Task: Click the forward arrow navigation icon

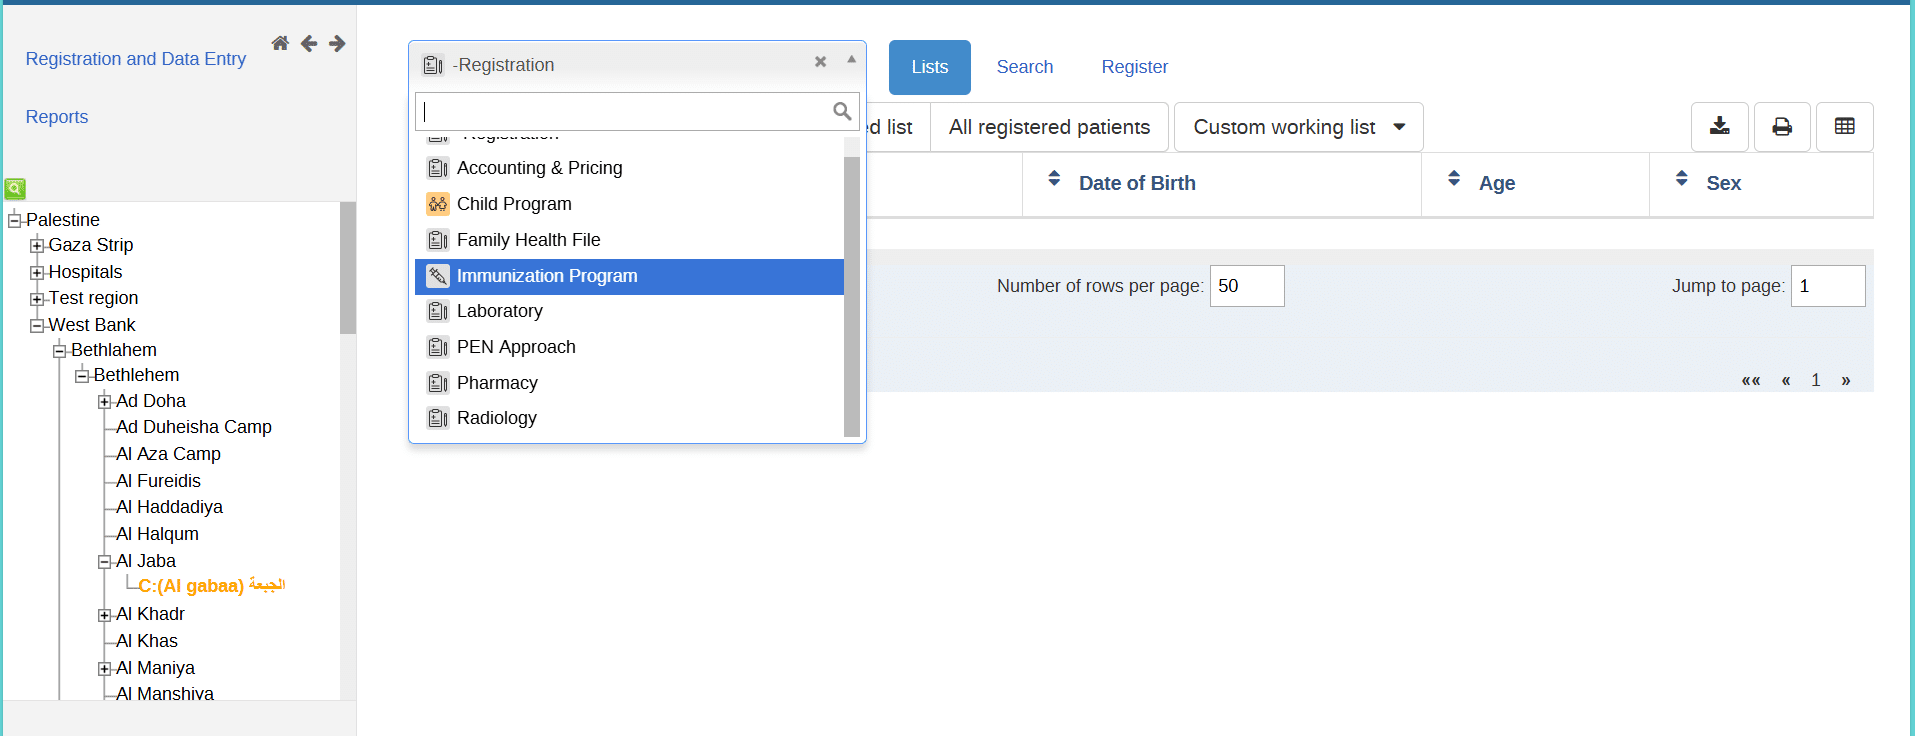Action: point(337,43)
